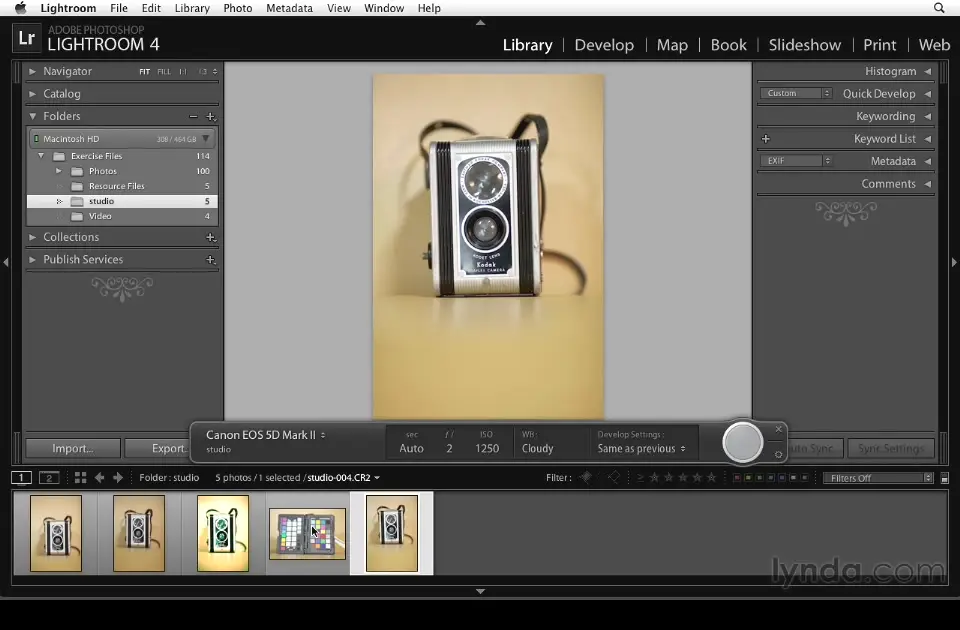Select main window display button 1
The image size is (960, 630).
pyautogui.click(x=21, y=478)
